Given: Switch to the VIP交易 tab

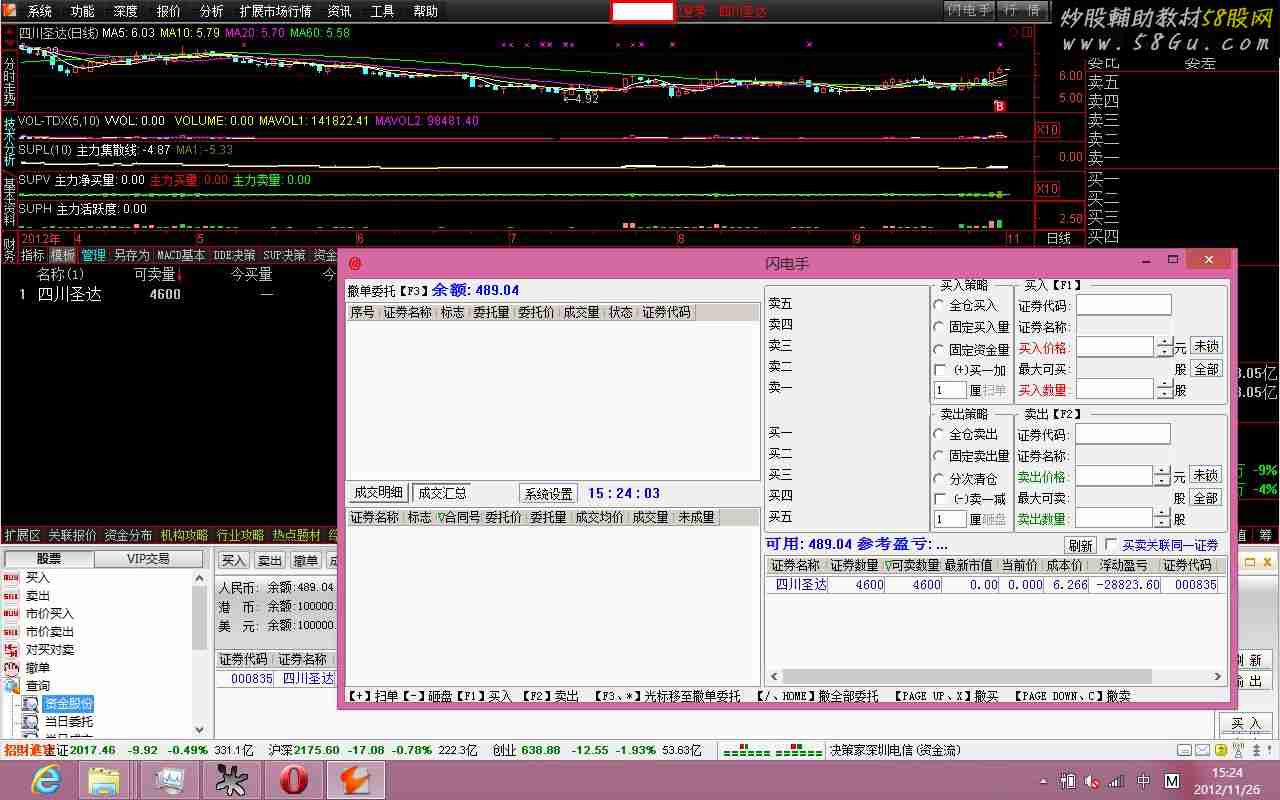Looking at the screenshot, I should tap(148, 559).
